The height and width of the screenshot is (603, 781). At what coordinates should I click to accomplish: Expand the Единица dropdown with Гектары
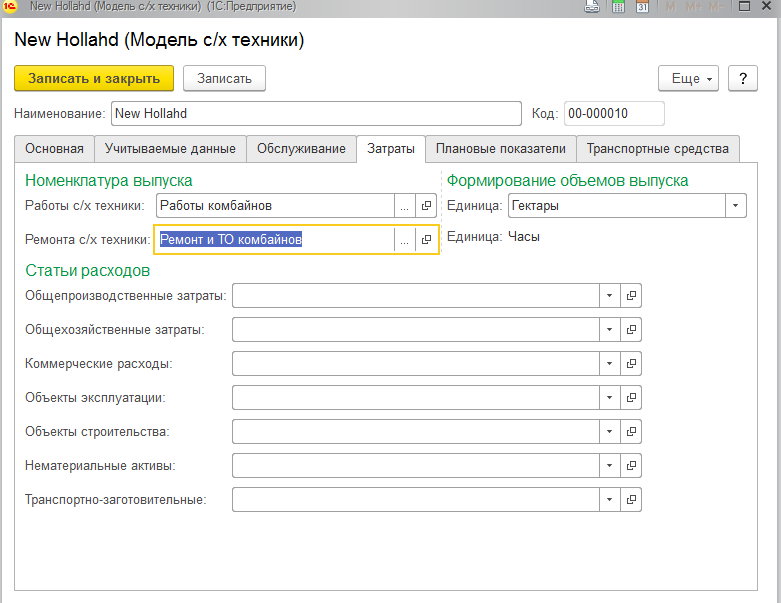click(x=736, y=206)
